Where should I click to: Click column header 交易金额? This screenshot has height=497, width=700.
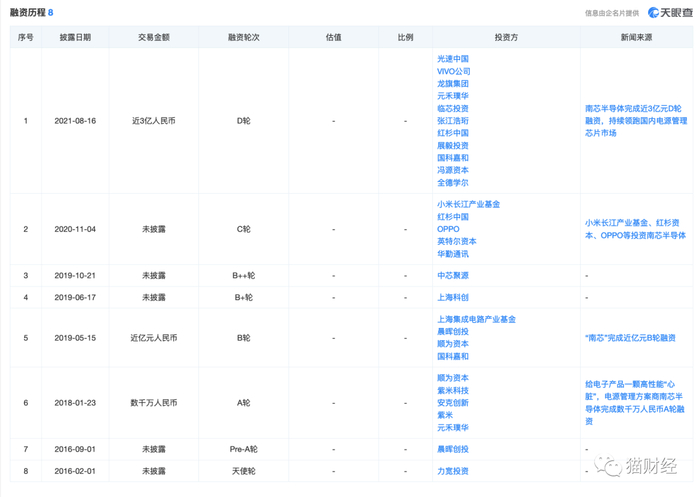154,38
